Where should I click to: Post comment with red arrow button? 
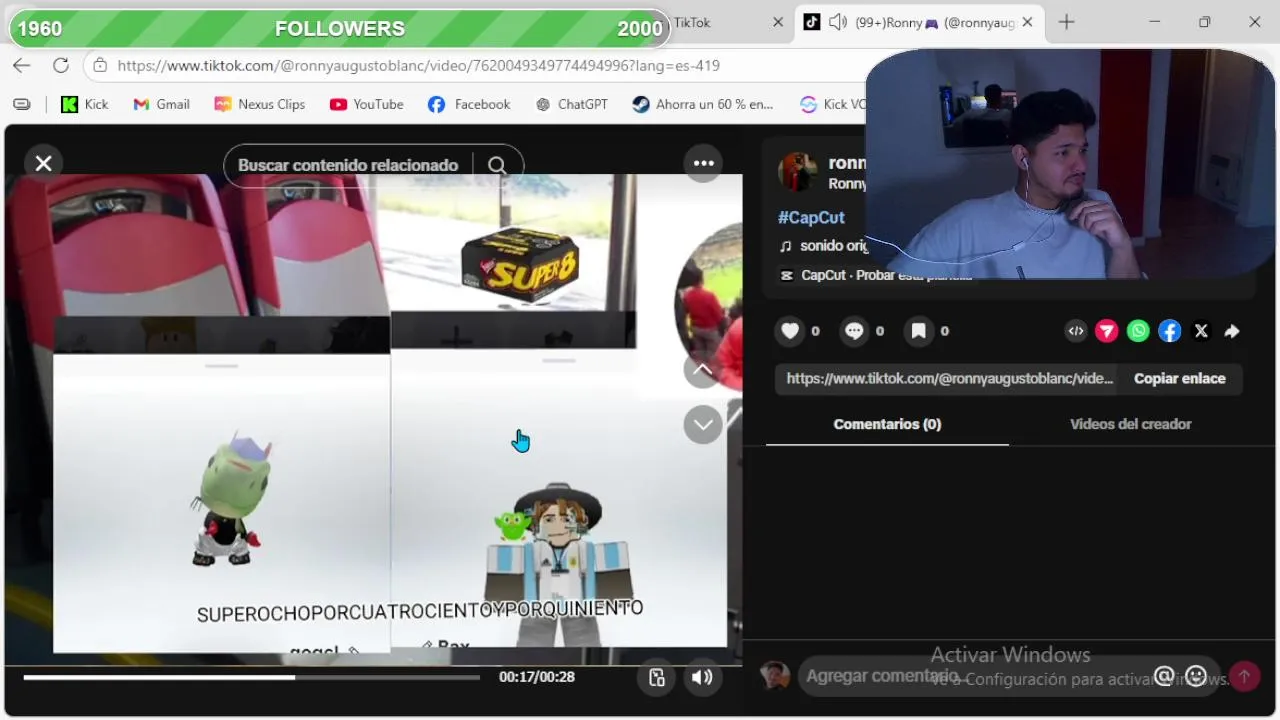pos(1244,677)
